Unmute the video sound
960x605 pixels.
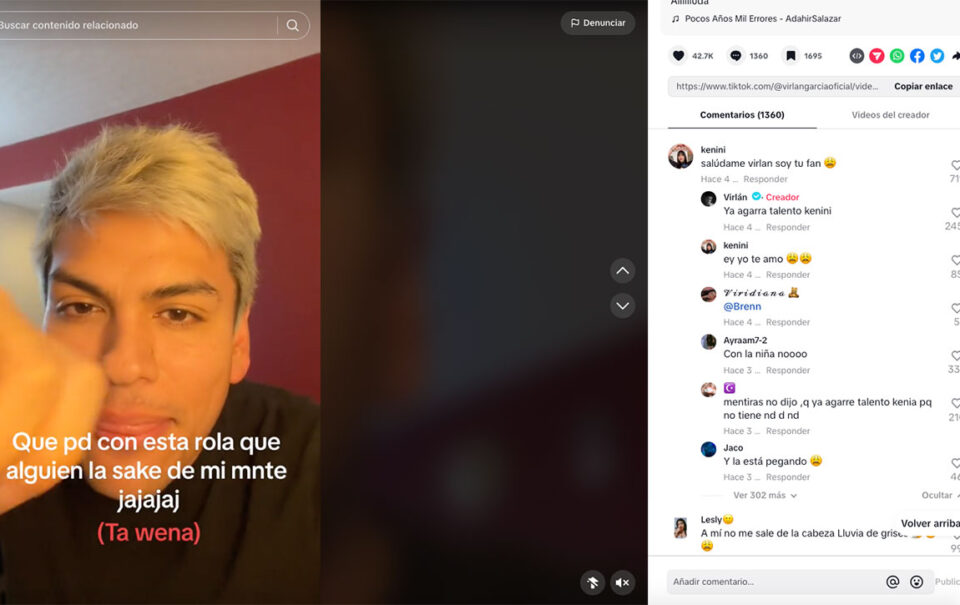pos(623,582)
